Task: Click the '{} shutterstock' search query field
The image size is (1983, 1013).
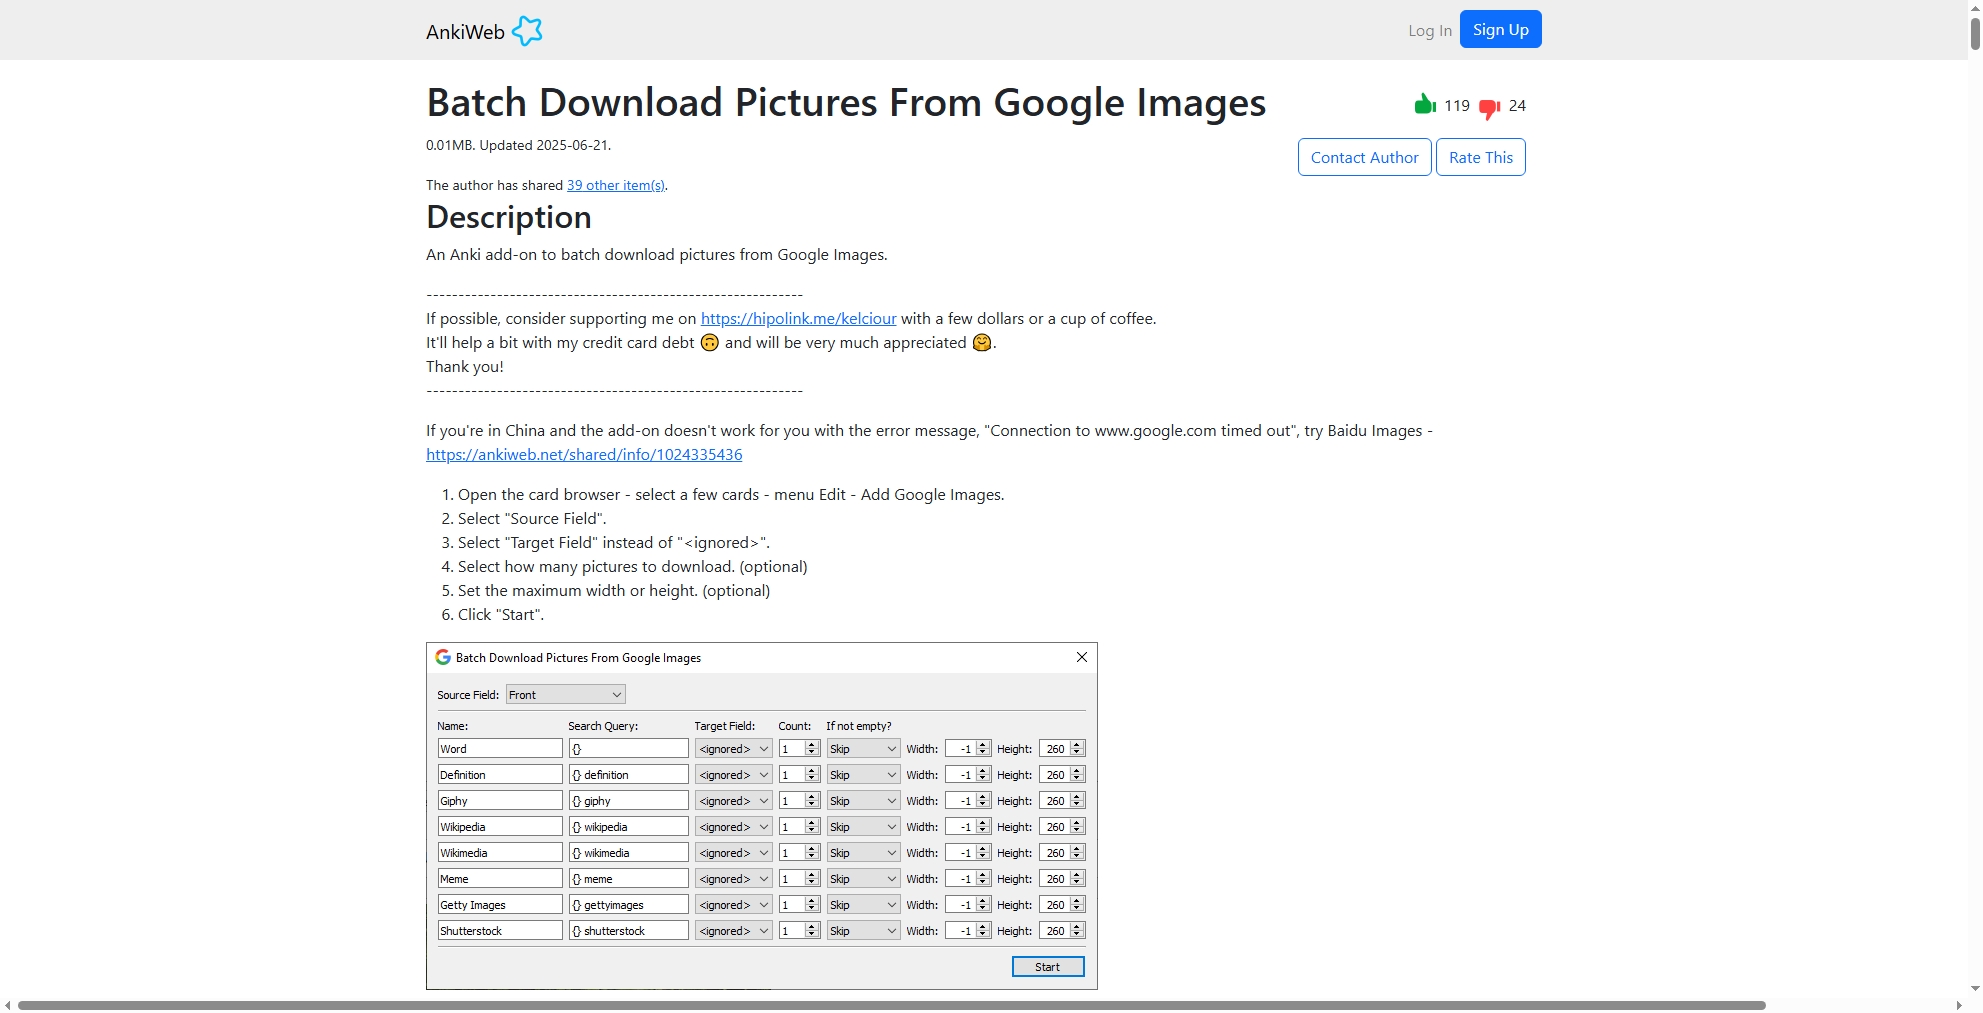Action: [x=628, y=930]
